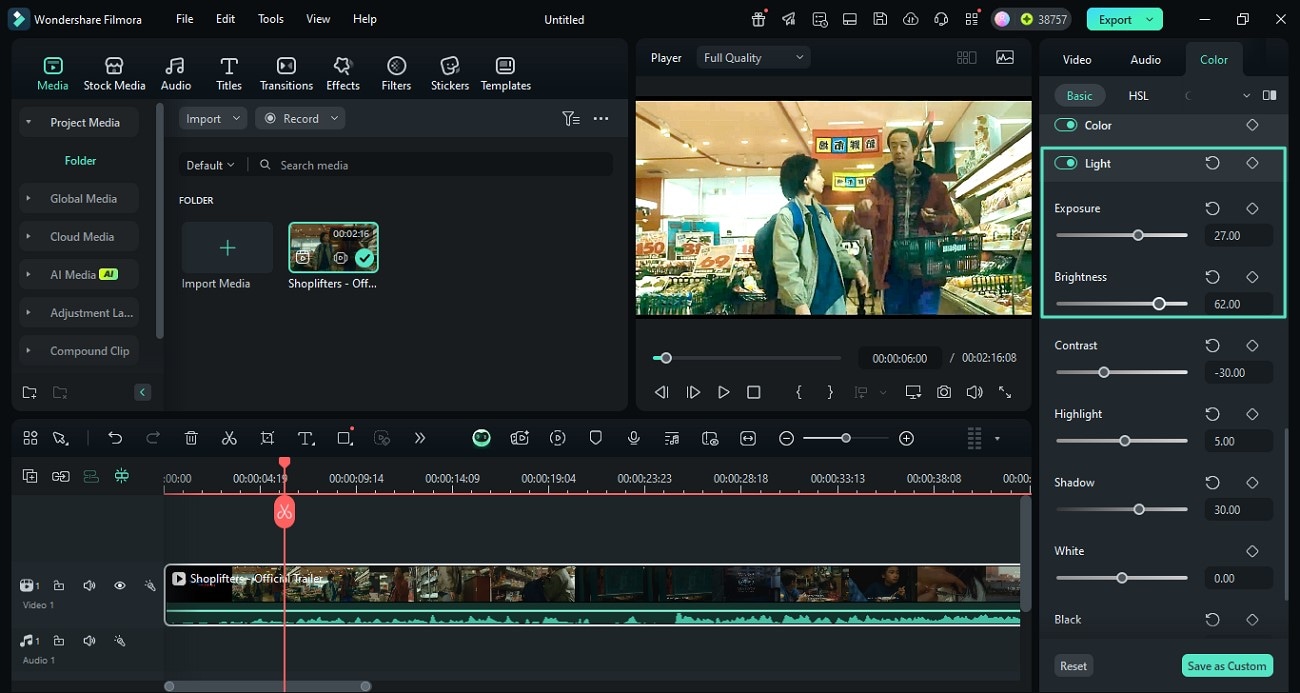Image resolution: width=1300 pixels, height=693 pixels.
Task: Open the Transitions tab
Action: pyautogui.click(x=286, y=74)
